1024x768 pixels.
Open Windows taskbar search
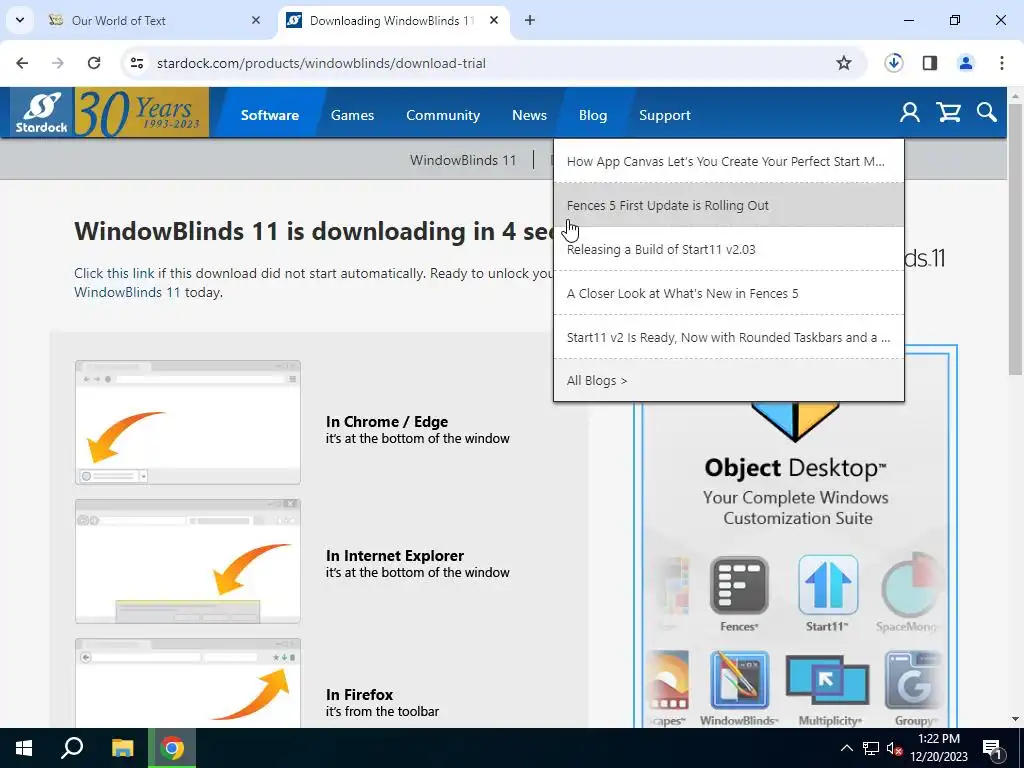point(72,748)
